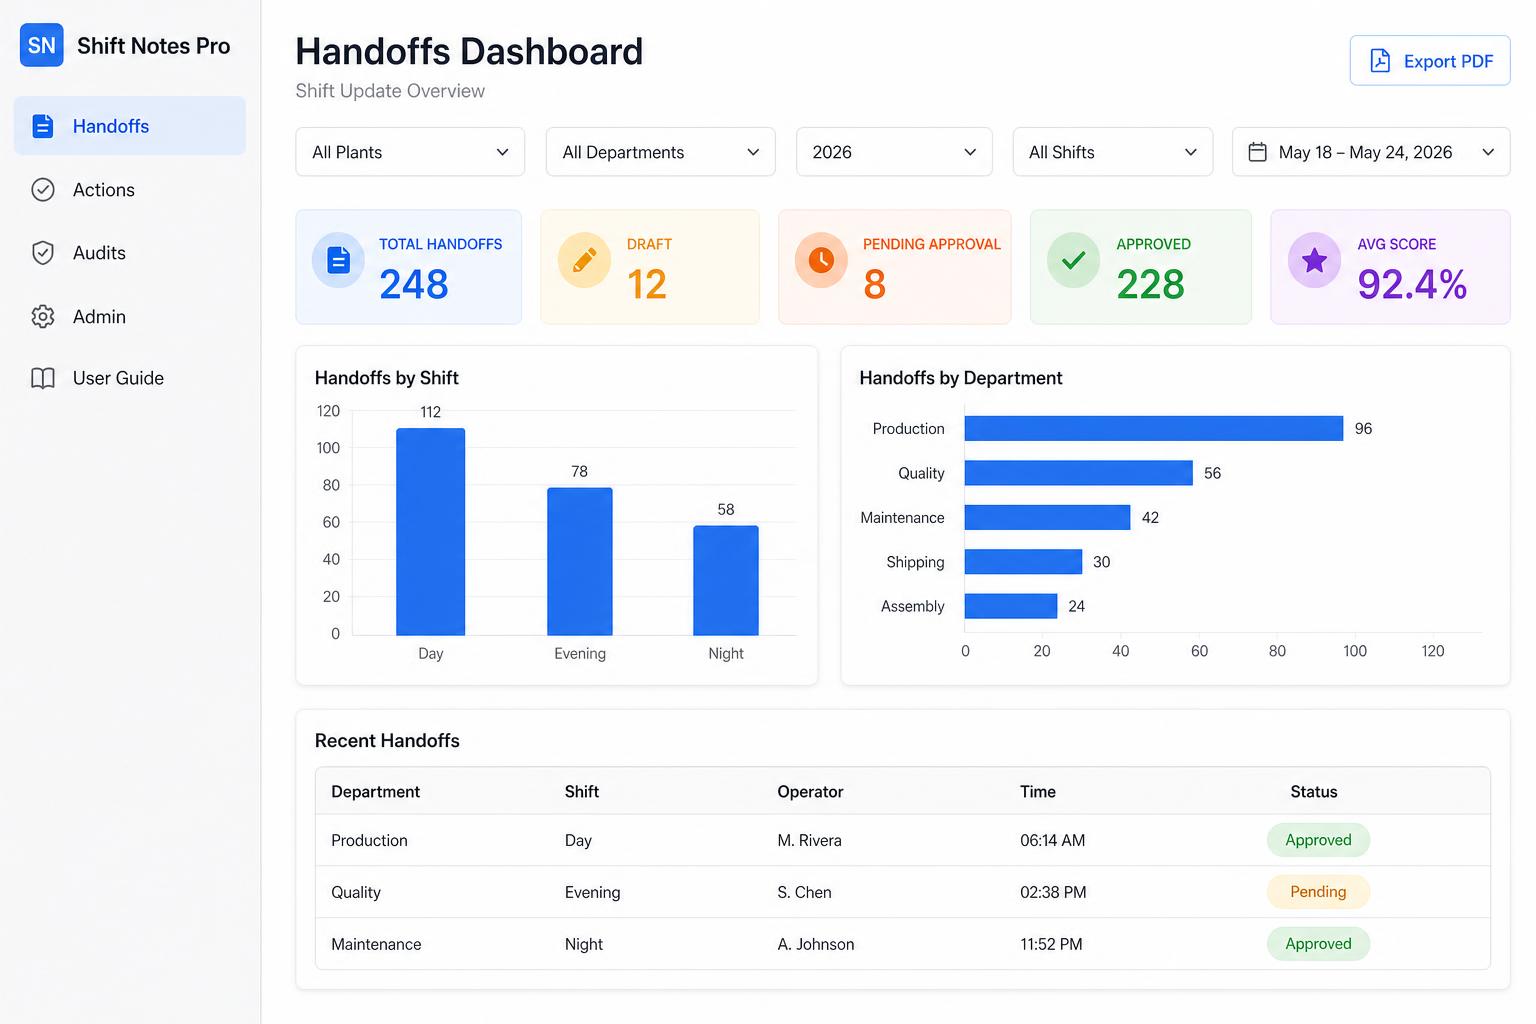Click the Draft pencil icon
The width and height of the screenshot is (1536, 1024).
pos(584,260)
